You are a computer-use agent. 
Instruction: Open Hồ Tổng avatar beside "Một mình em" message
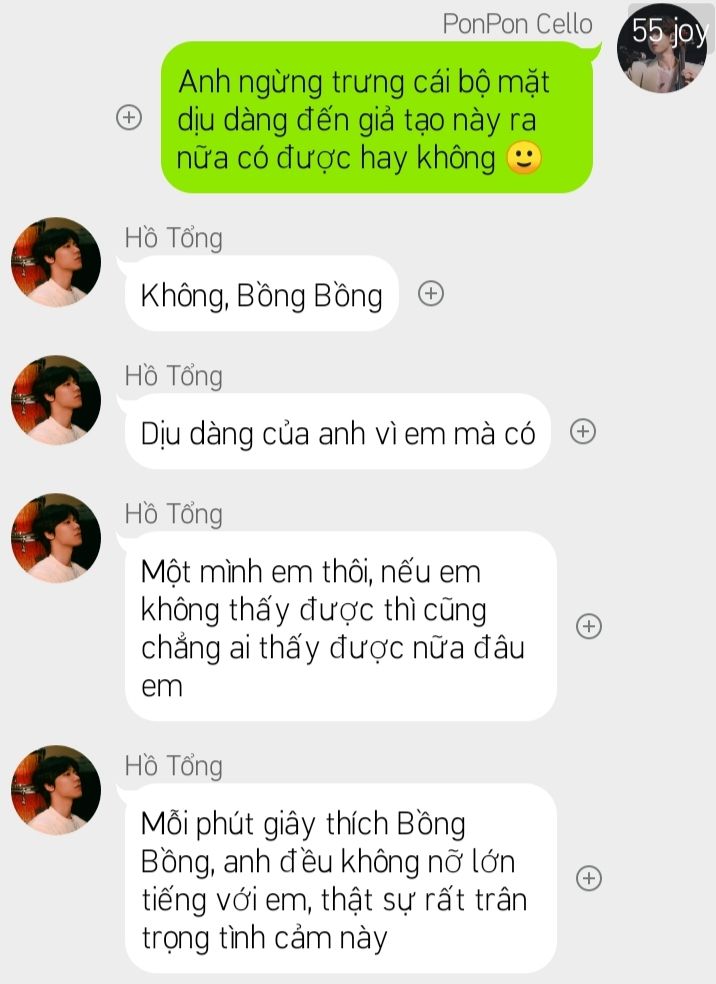point(56,538)
